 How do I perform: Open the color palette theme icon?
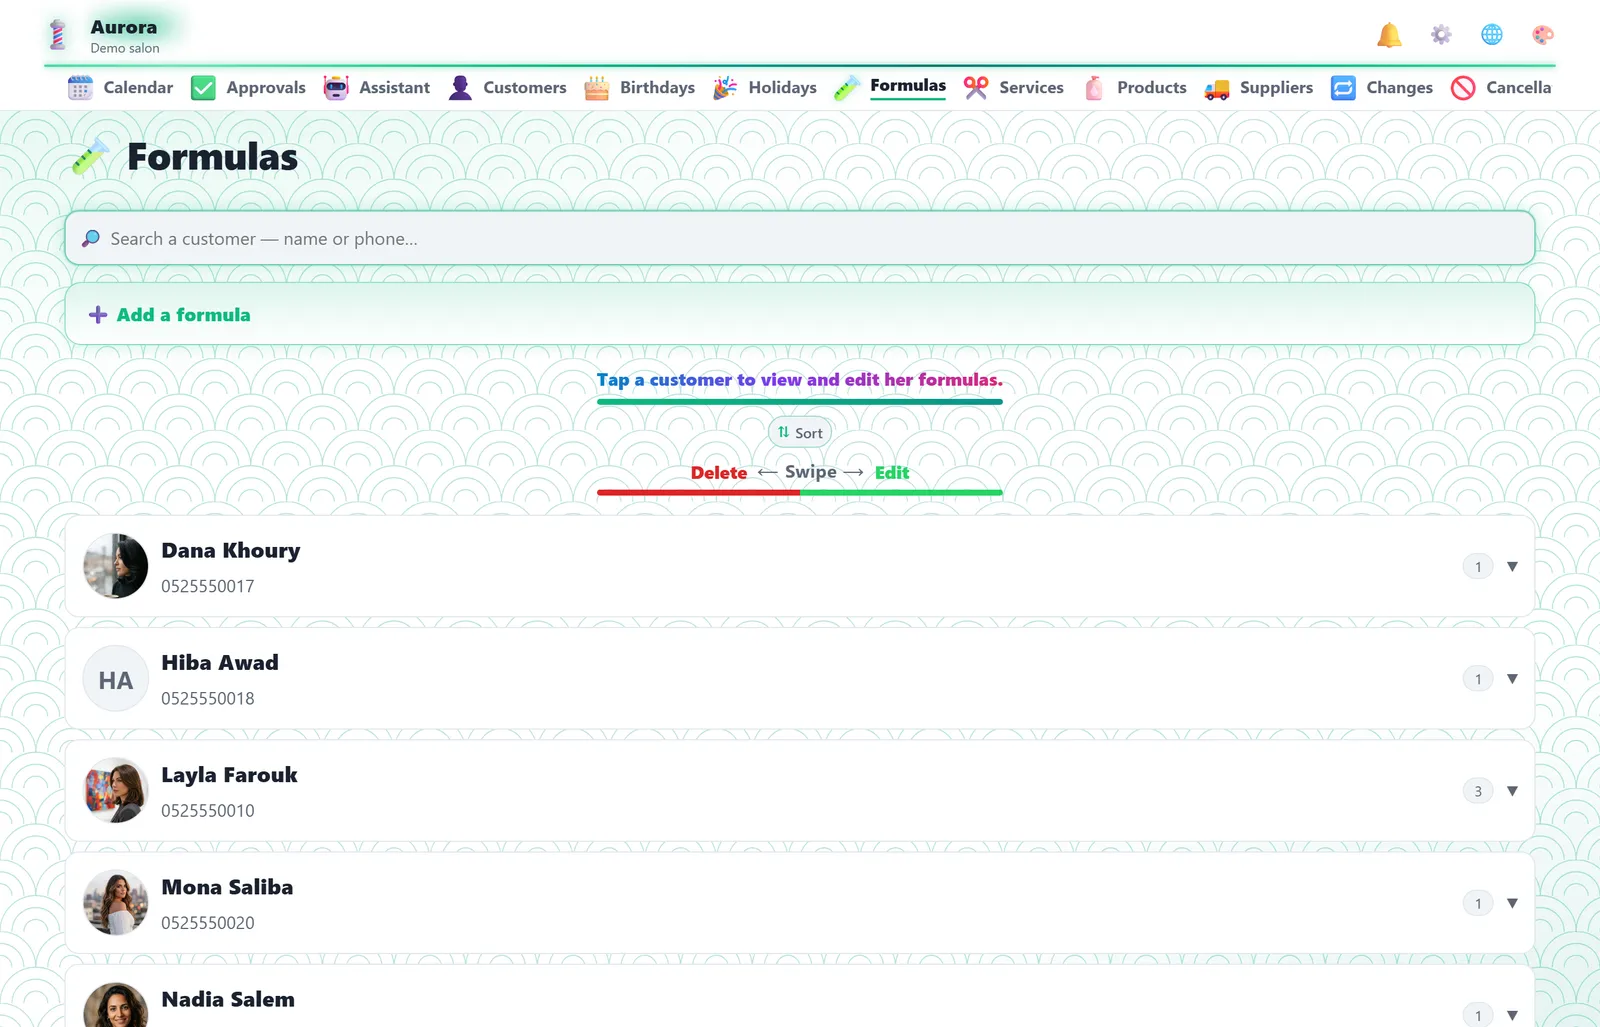(1543, 35)
